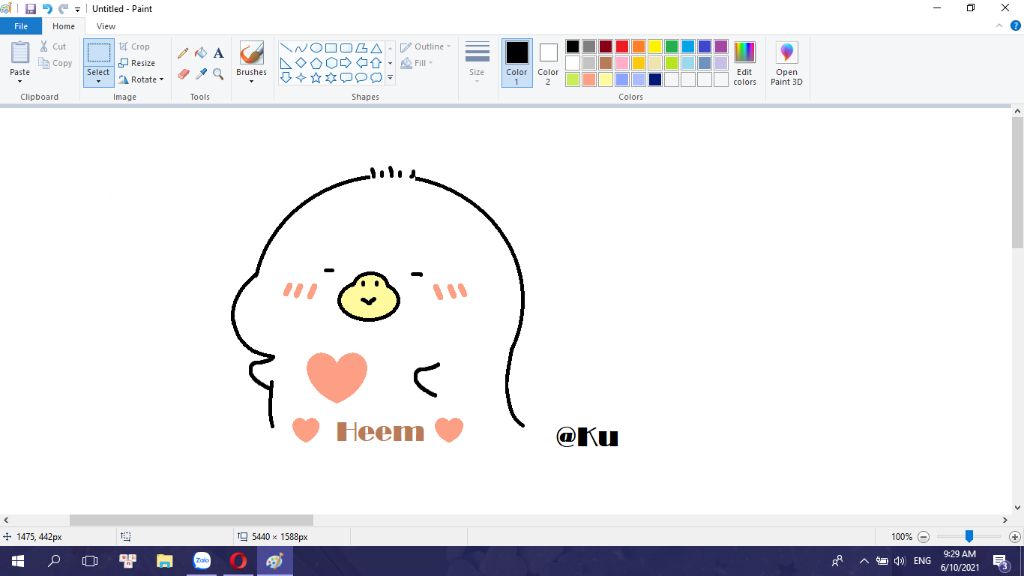Launch Opera browser from the taskbar
The height and width of the screenshot is (576, 1024).
(238, 561)
